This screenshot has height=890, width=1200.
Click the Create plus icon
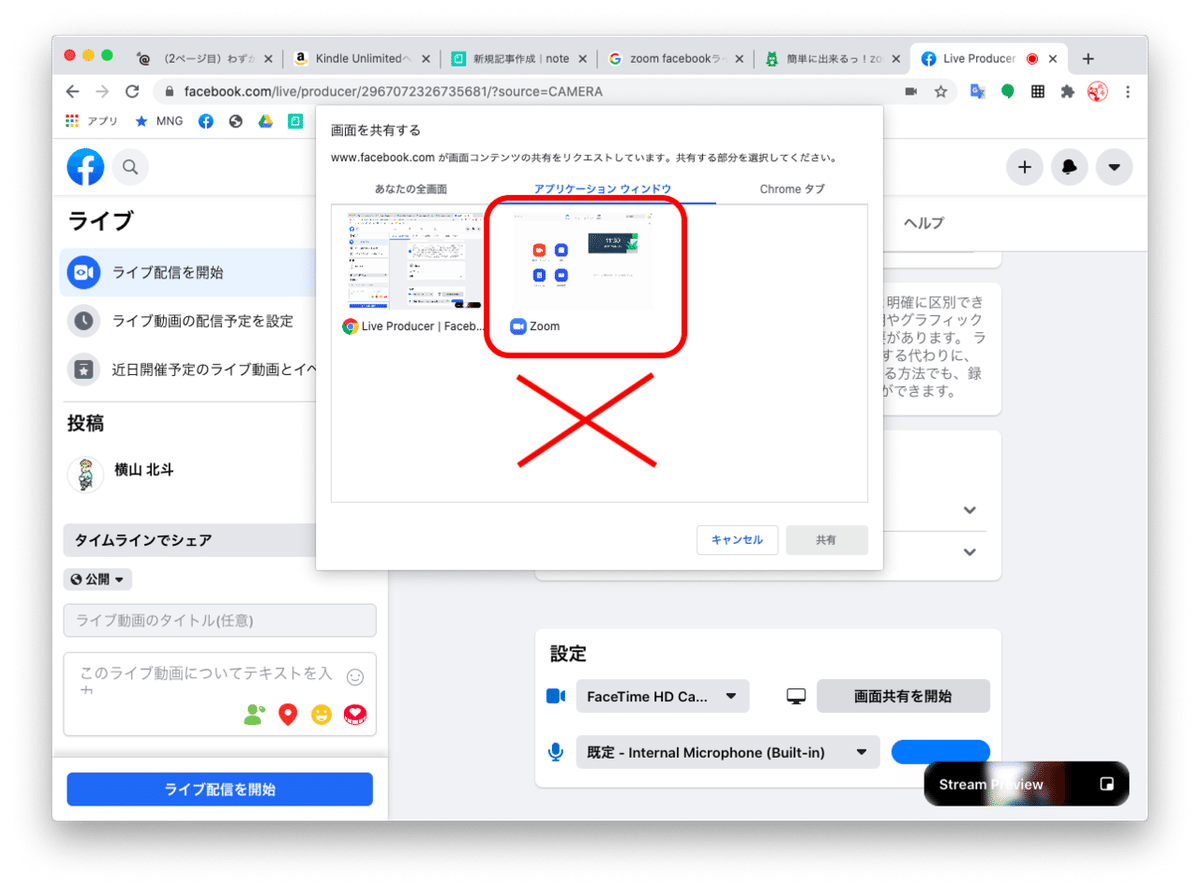[x=1024, y=167]
